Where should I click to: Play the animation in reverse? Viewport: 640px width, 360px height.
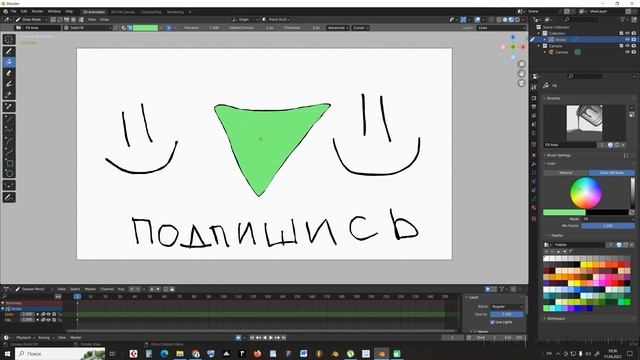[265, 338]
